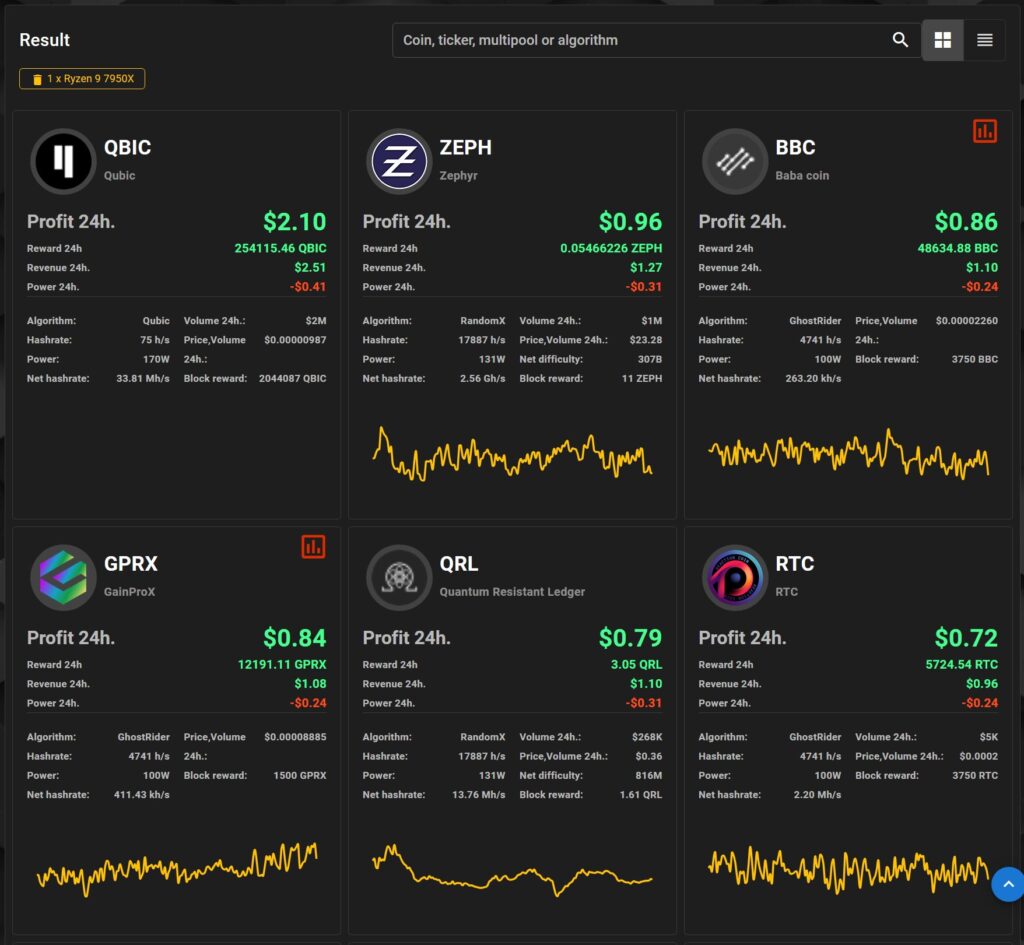Screen dimensions: 1024x945
Task: Click the QBIC coin logo
Action: click(x=63, y=161)
